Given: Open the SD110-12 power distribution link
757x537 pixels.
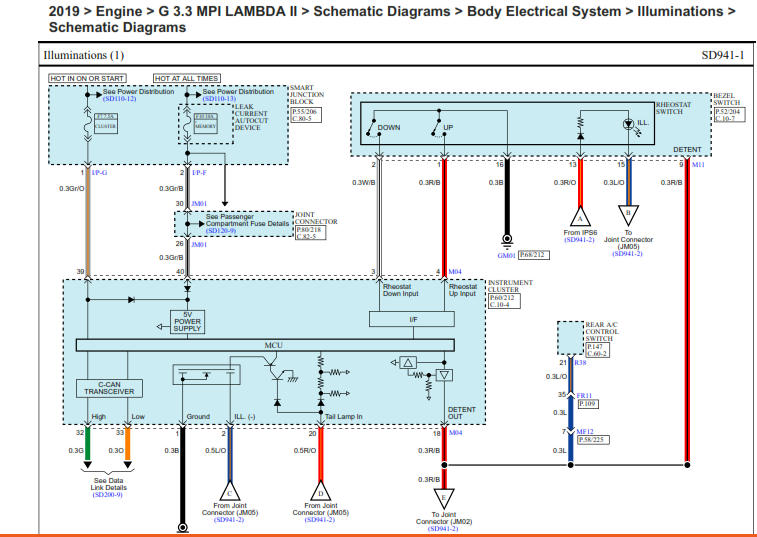Looking at the screenshot, I should point(119,99).
